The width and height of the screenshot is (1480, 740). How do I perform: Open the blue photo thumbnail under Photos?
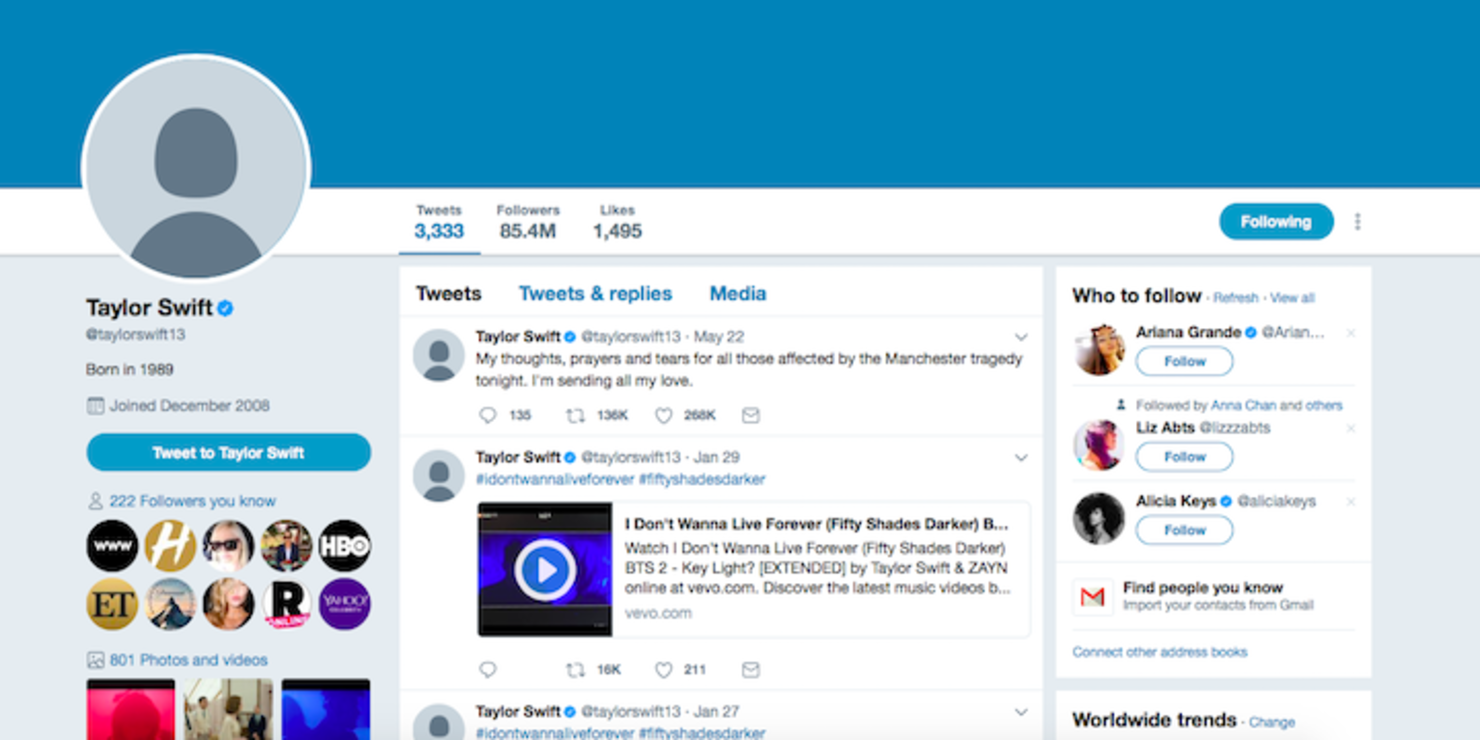tap(326, 710)
